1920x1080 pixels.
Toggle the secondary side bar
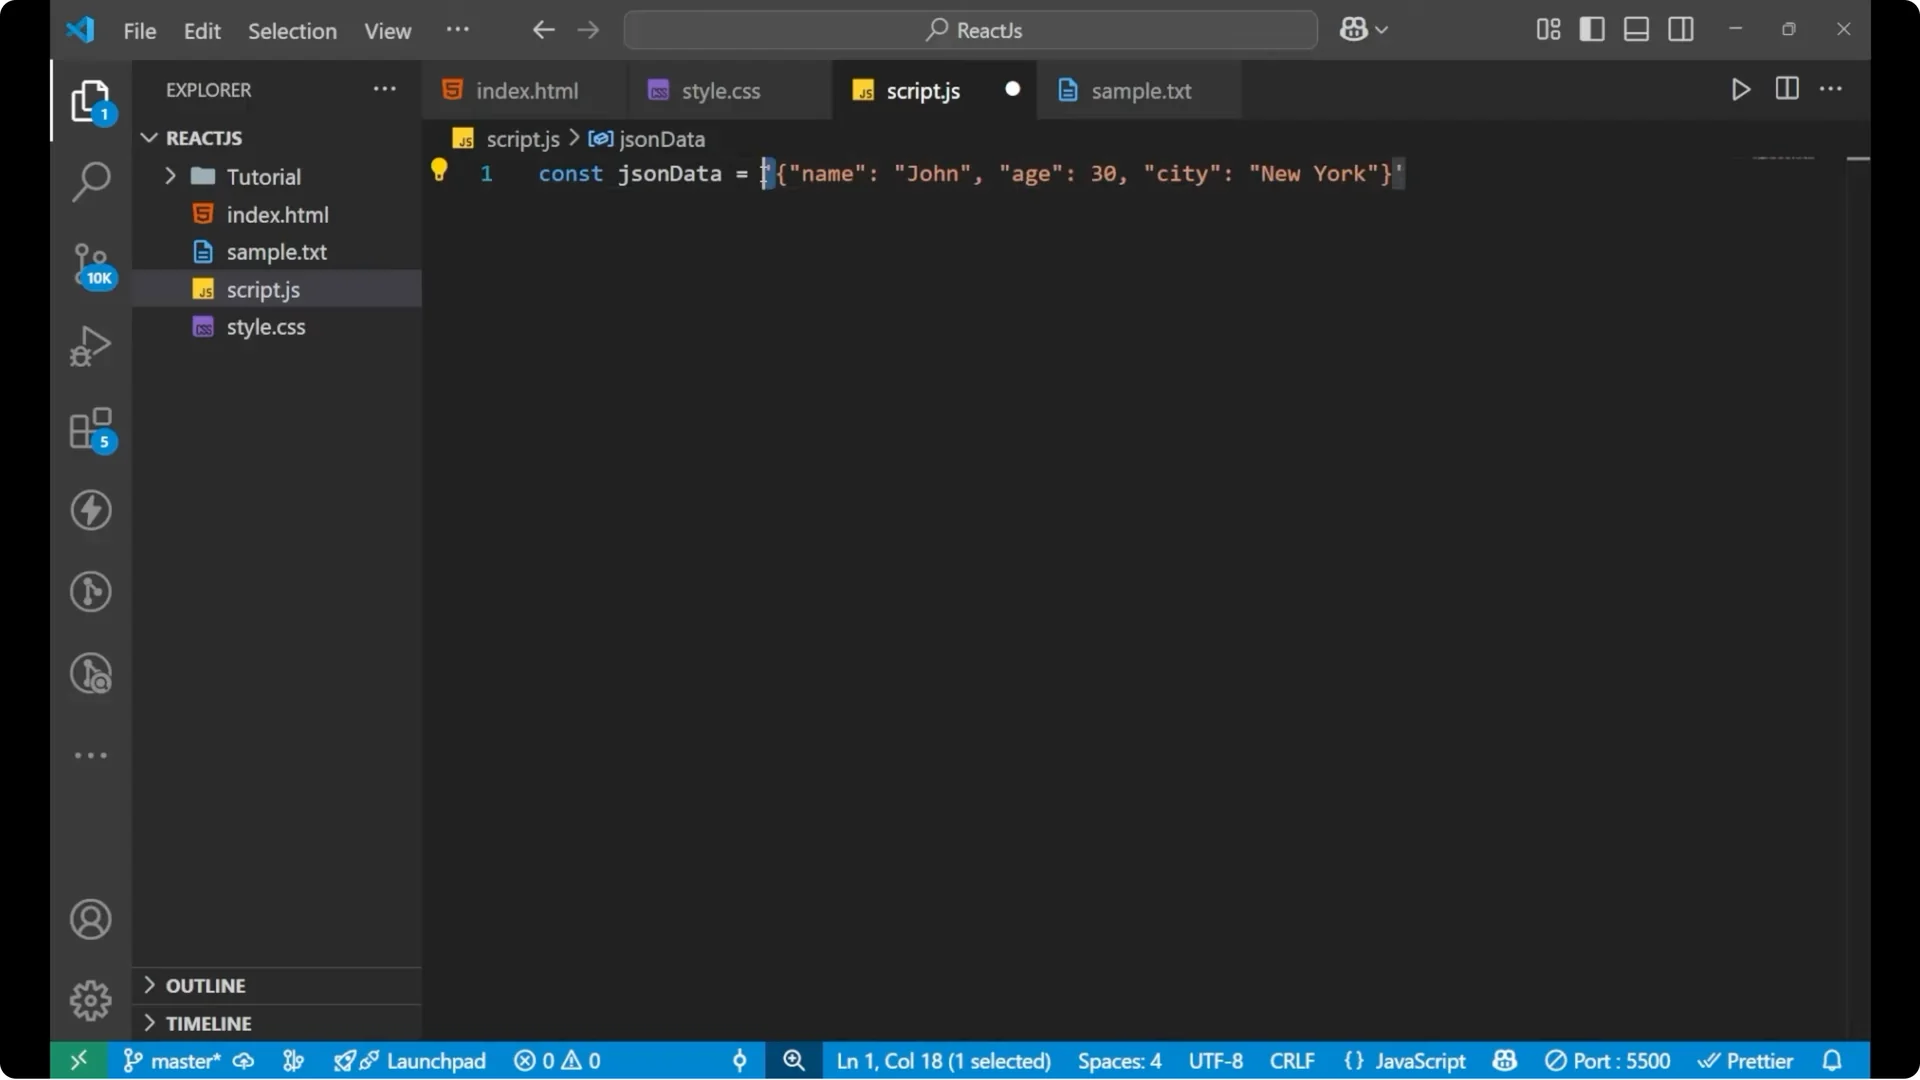click(1680, 29)
